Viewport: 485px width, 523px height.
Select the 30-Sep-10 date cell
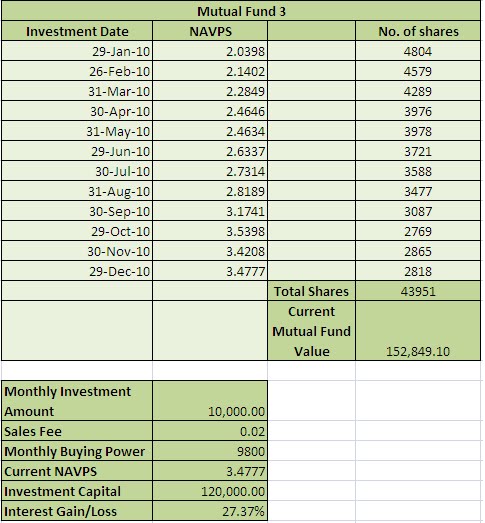tap(77, 211)
